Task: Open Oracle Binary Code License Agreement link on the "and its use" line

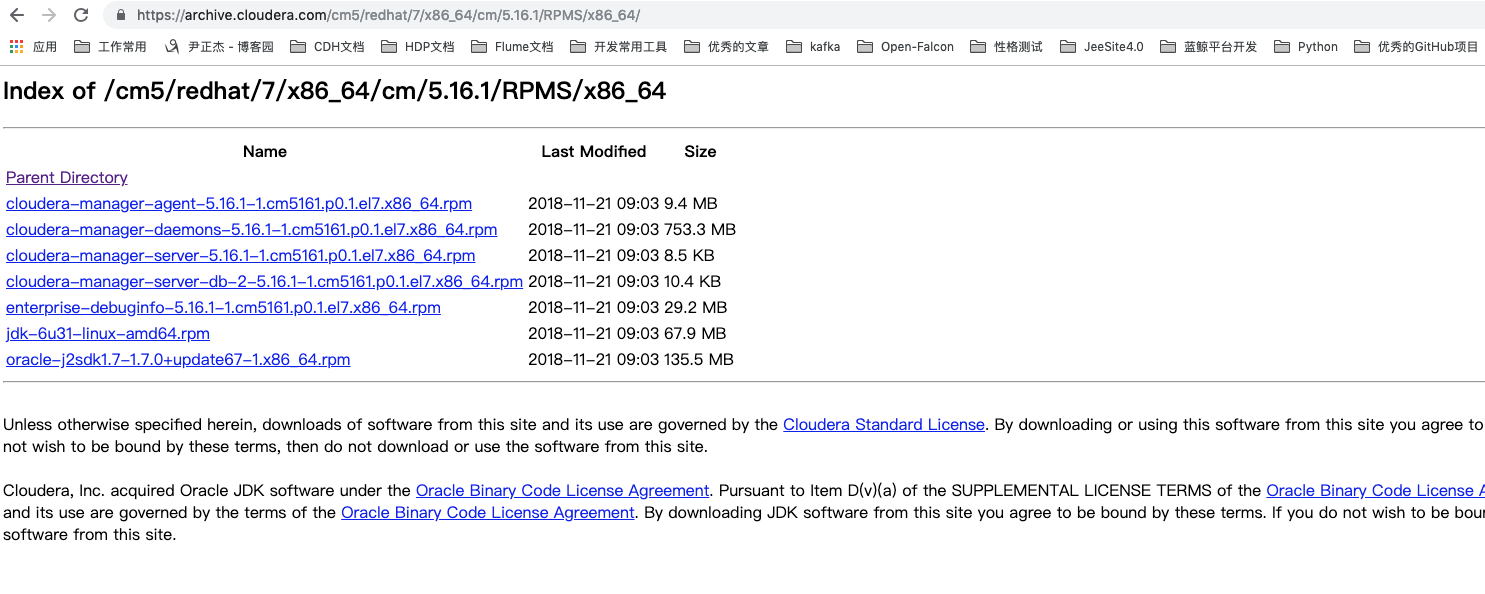Action: (x=488, y=512)
